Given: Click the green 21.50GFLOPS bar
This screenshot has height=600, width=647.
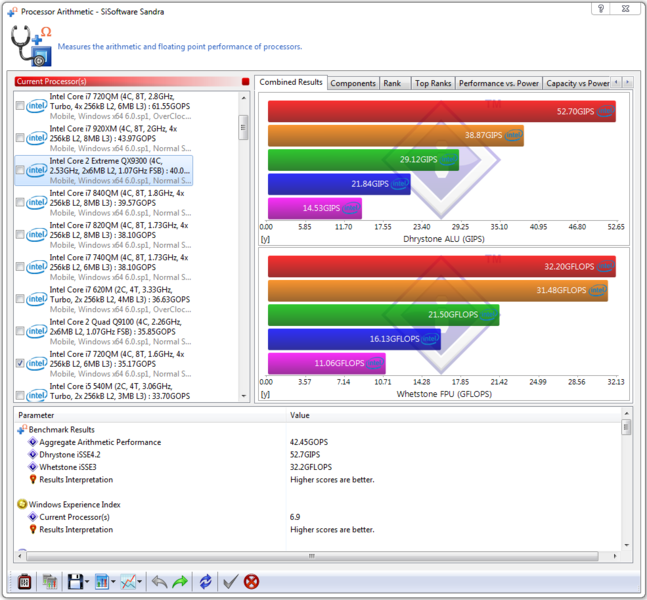Looking at the screenshot, I should (383, 315).
